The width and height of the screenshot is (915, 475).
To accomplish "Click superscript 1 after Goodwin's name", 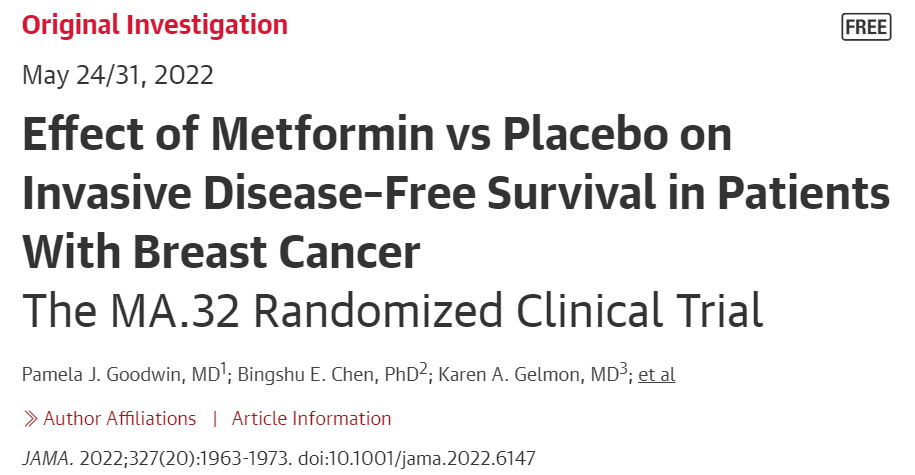I will pos(223,369).
